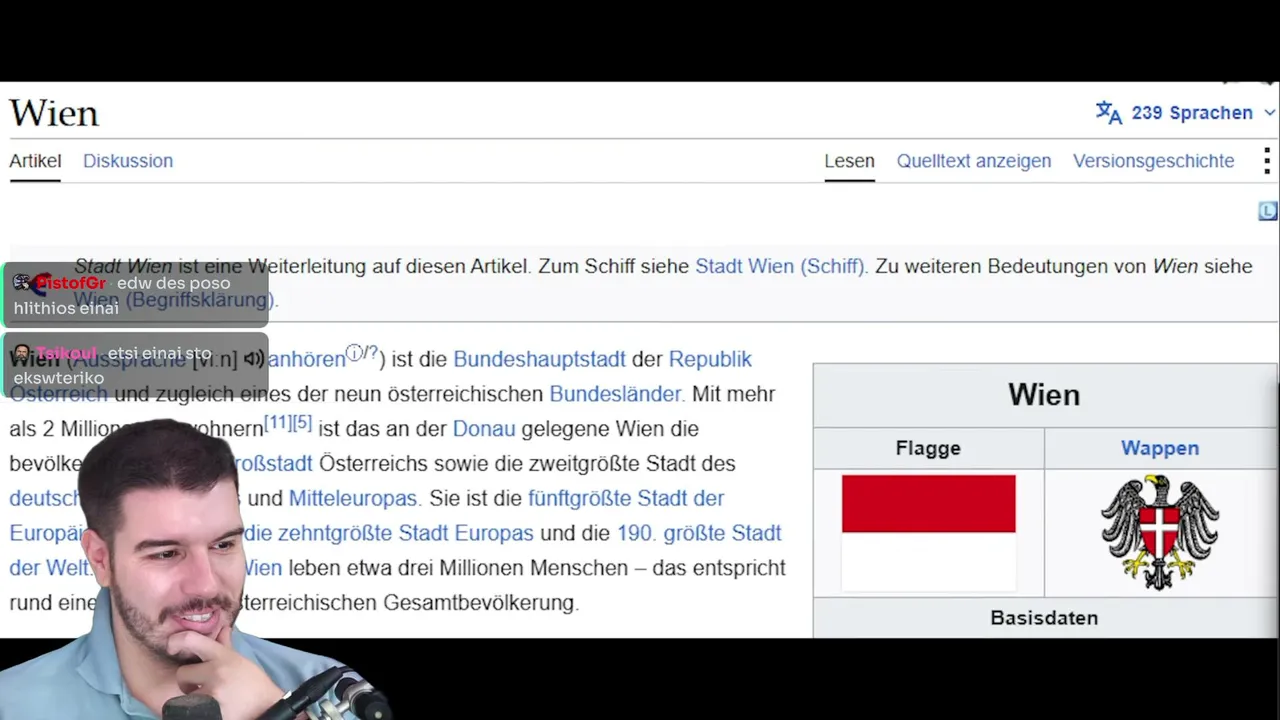Click the Wien title of the infobox
This screenshot has width=1280, height=720.
[1044, 395]
